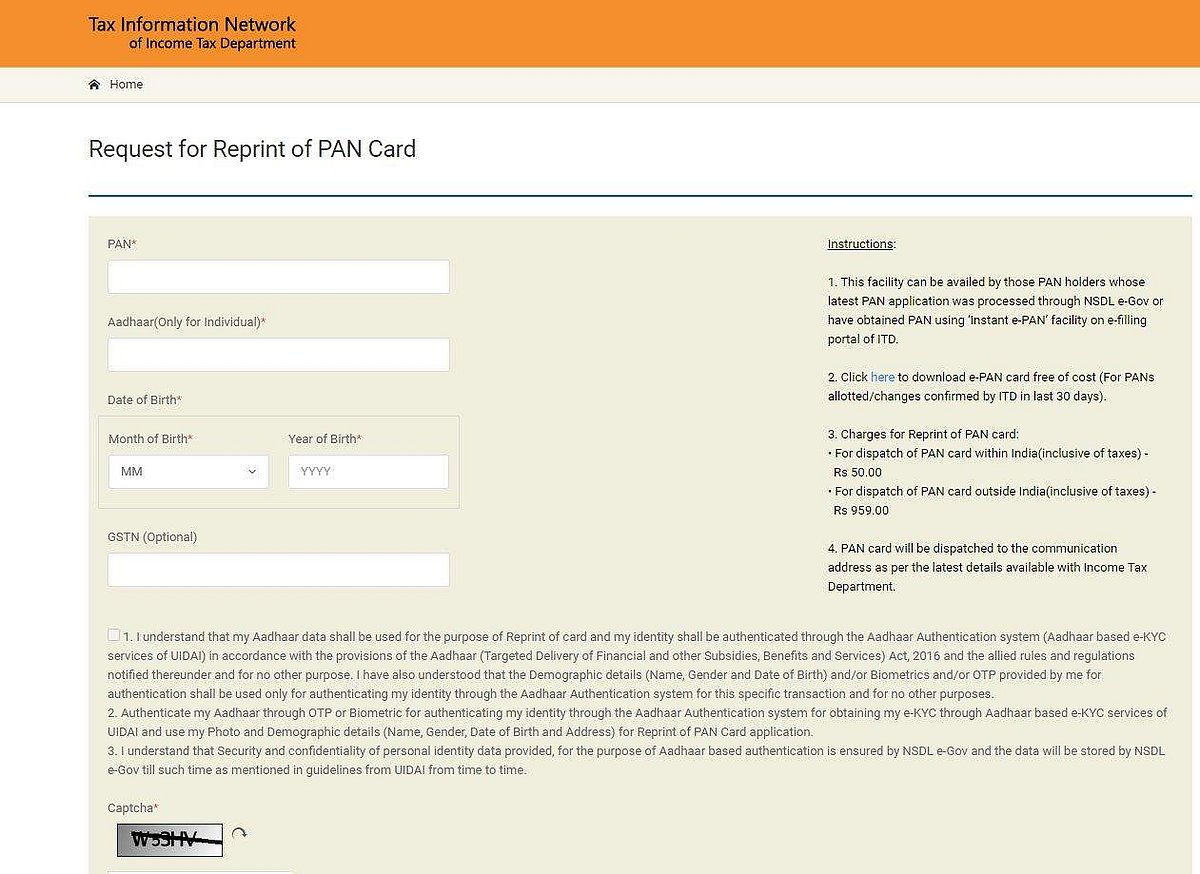
Task: Click the 'GSTN (Optional)' label
Action: (152, 537)
